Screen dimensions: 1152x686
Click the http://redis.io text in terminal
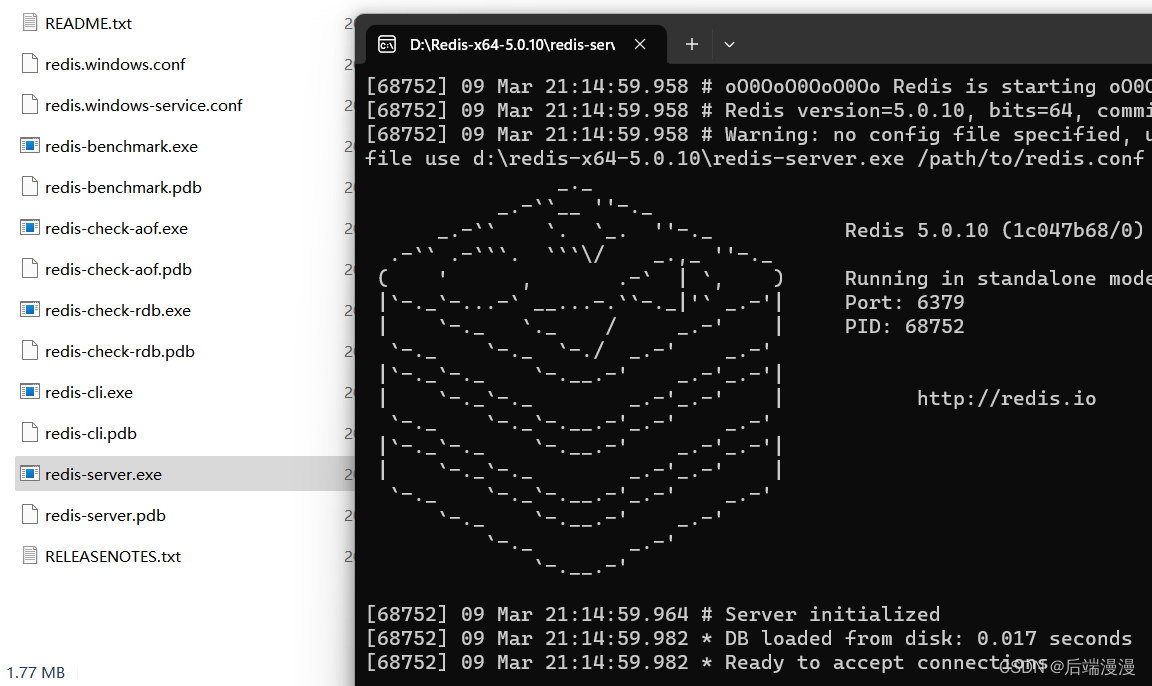tap(1007, 398)
